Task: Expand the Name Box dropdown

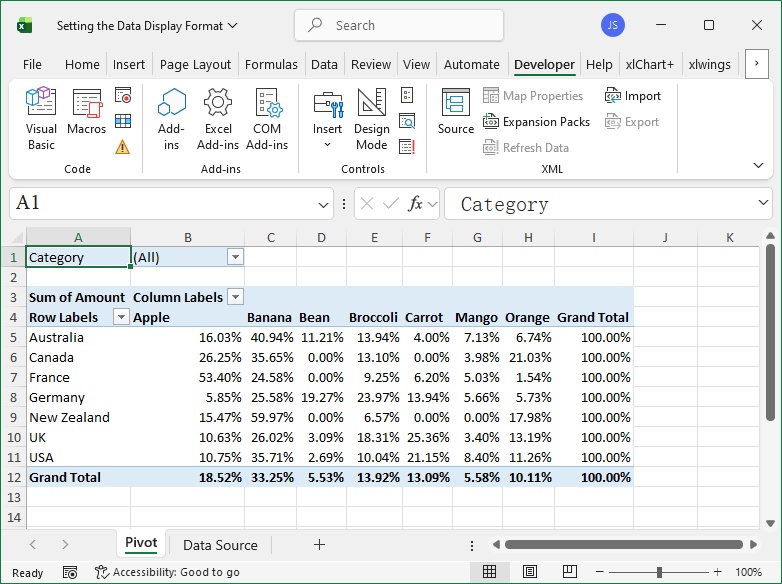Action: click(x=323, y=204)
